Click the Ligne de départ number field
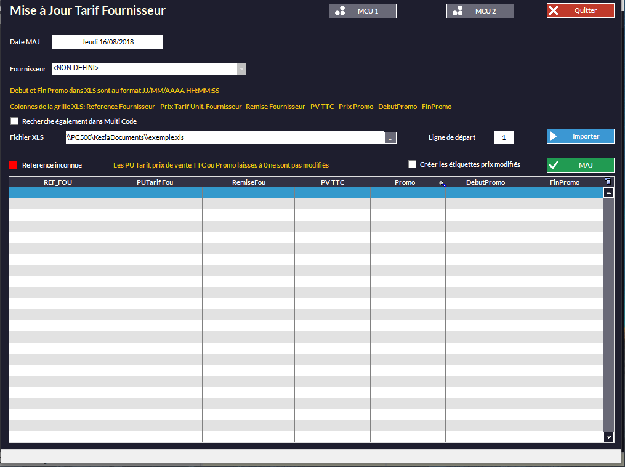 504,137
